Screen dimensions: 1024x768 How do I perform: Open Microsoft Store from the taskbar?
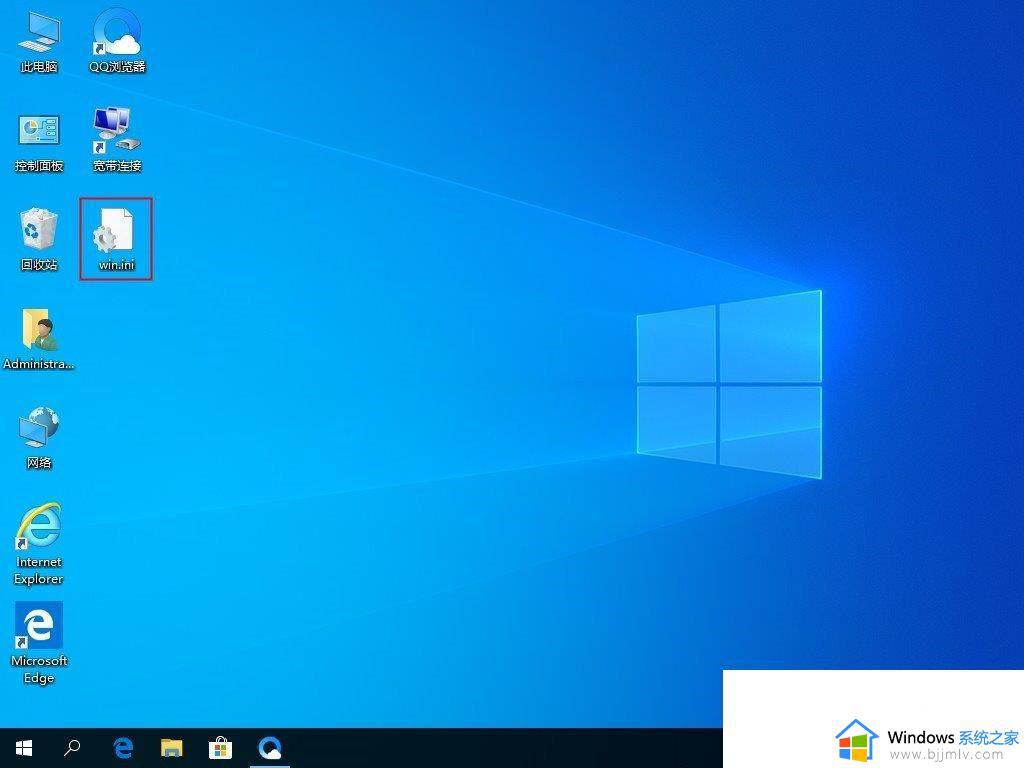(x=221, y=748)
